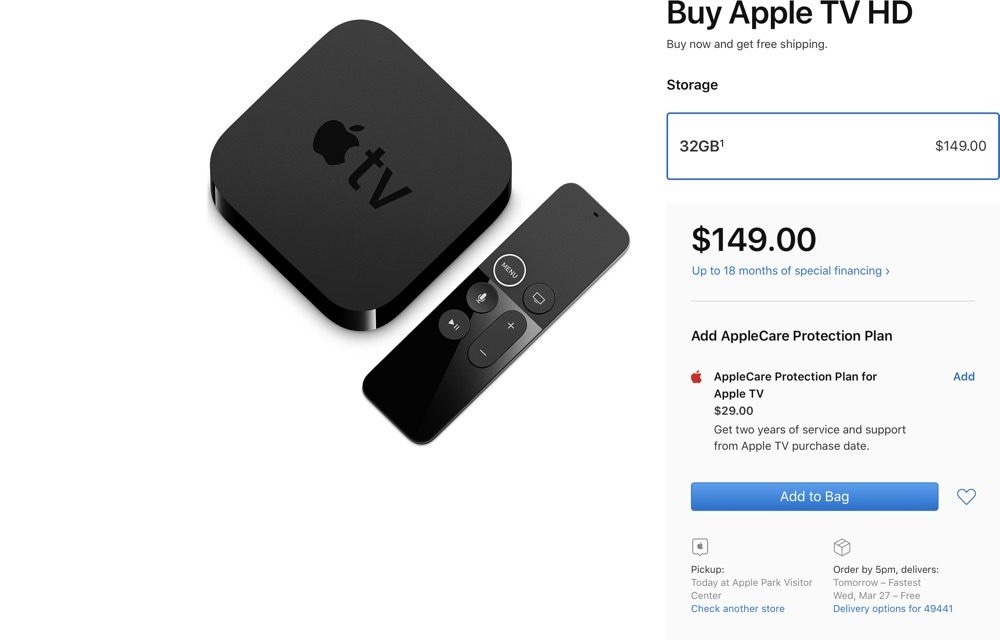
Task: Click the Add to Bag button
Action: coord(814,497)
